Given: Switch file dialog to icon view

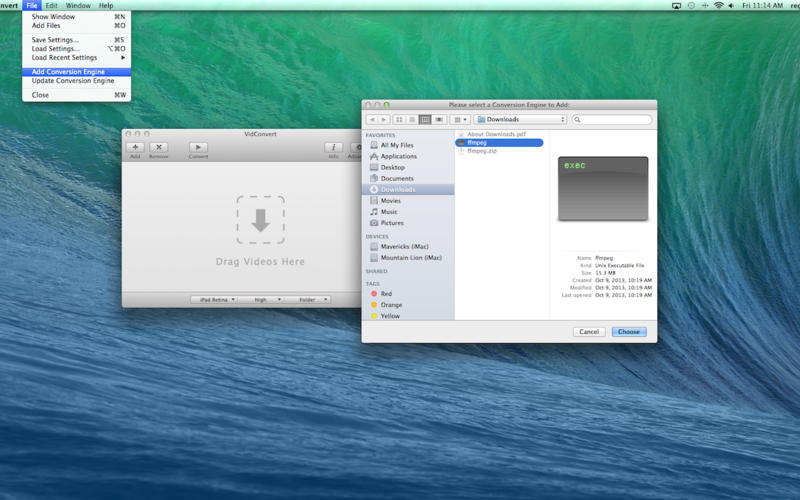Looking at the screenshot, I should pos(399,119).
